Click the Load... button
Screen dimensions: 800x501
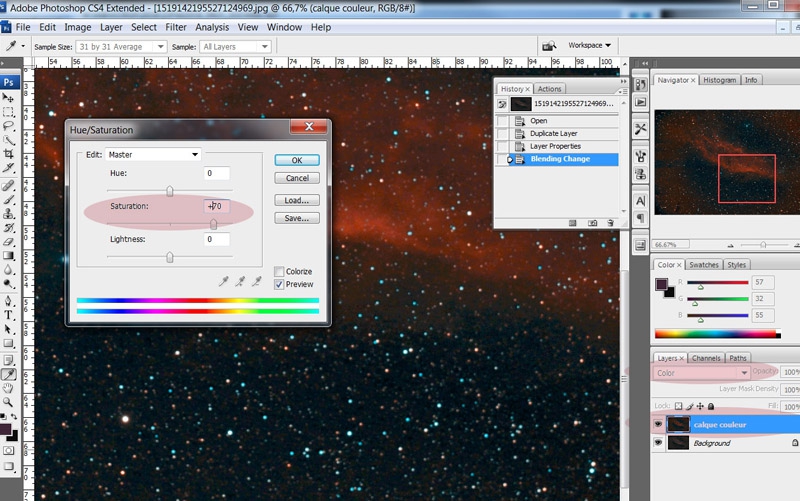click(297, 200)
